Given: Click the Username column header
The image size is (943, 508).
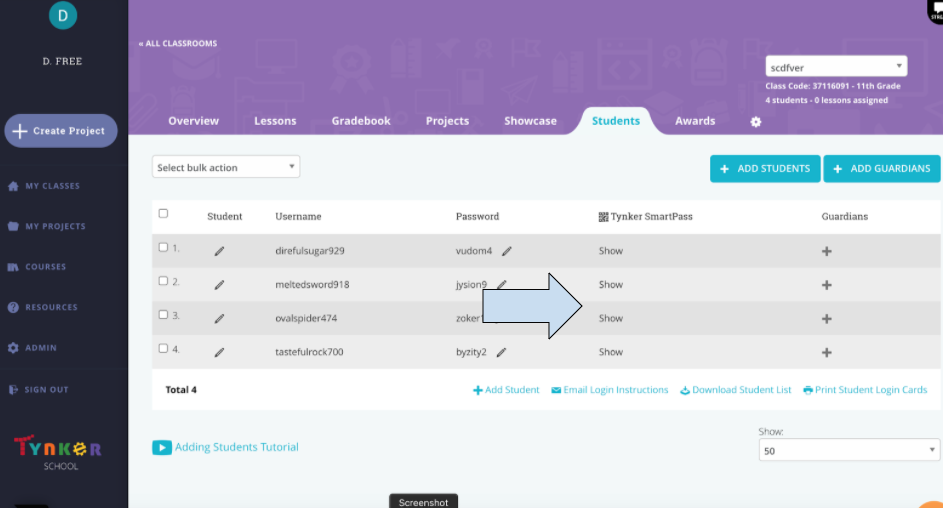Looking at the screenshot, I should coord(298,216).
